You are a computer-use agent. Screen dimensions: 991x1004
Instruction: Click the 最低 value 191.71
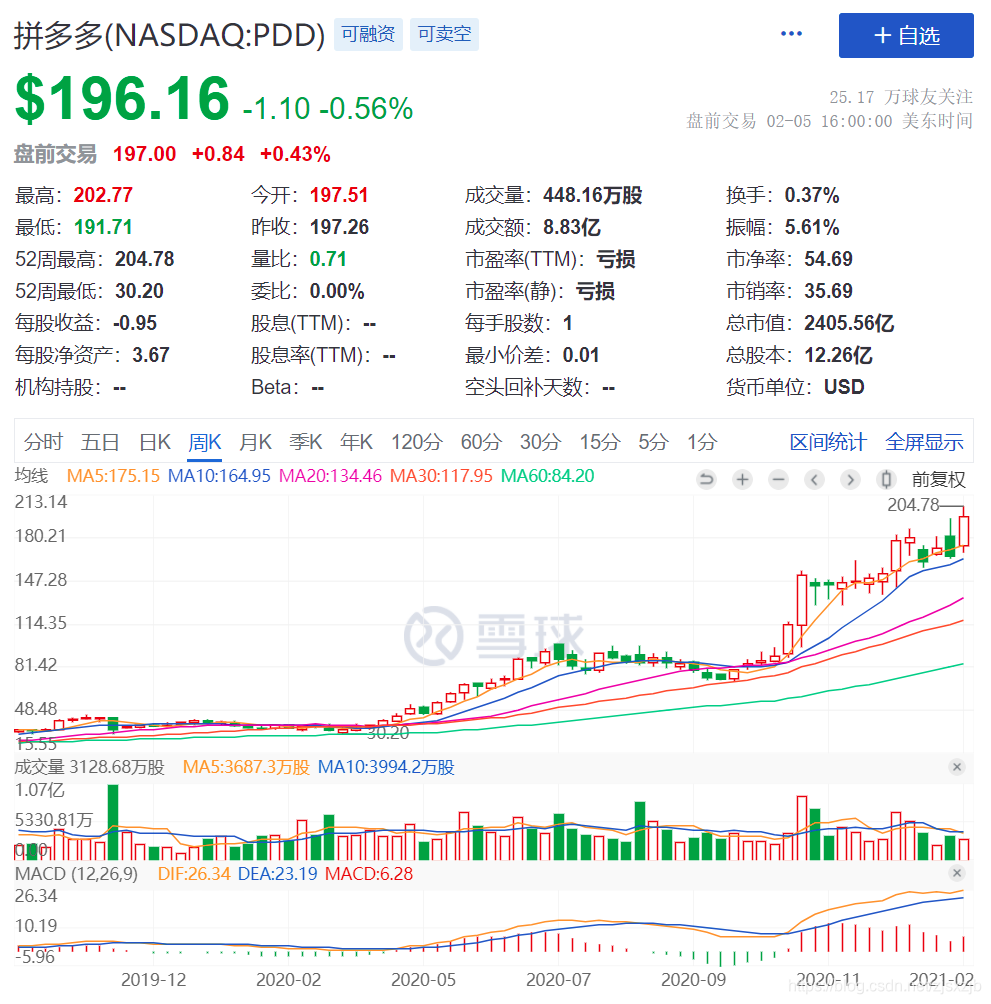pyautogui.click(x=103, y=227)
